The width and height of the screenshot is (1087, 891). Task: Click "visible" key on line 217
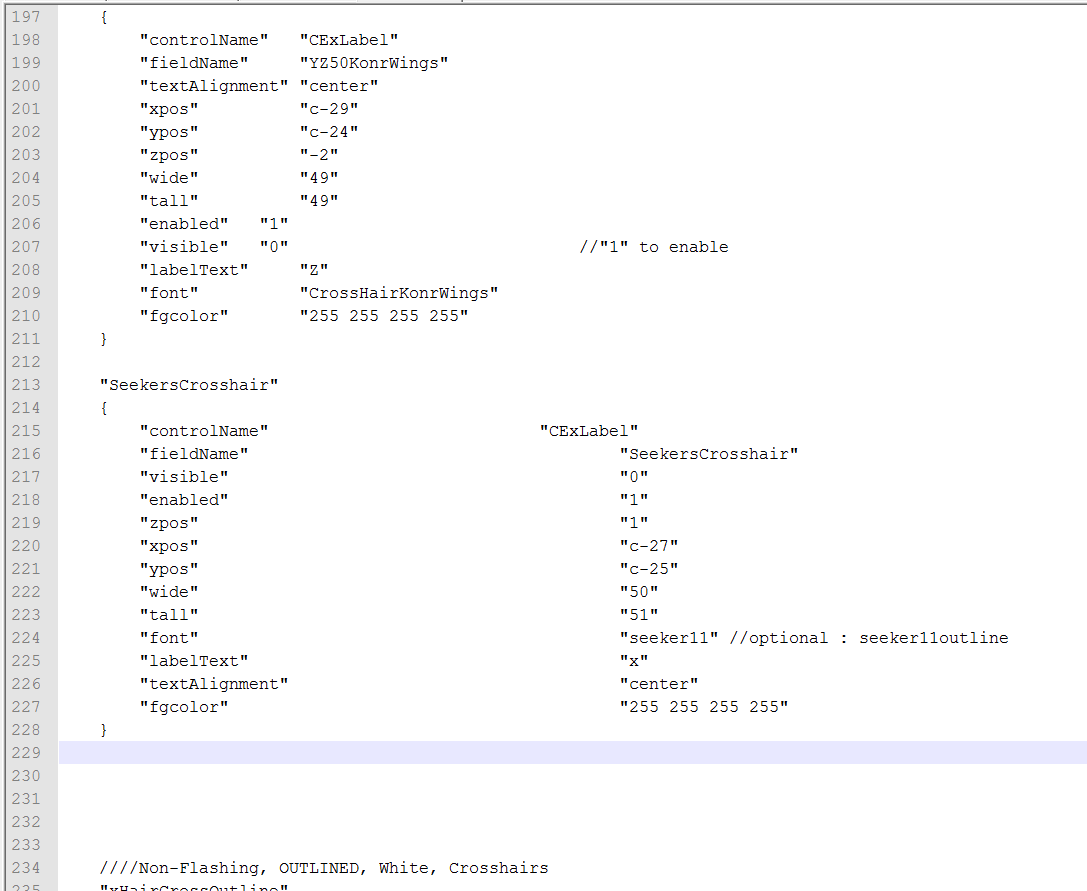click(x=184, y=477)
